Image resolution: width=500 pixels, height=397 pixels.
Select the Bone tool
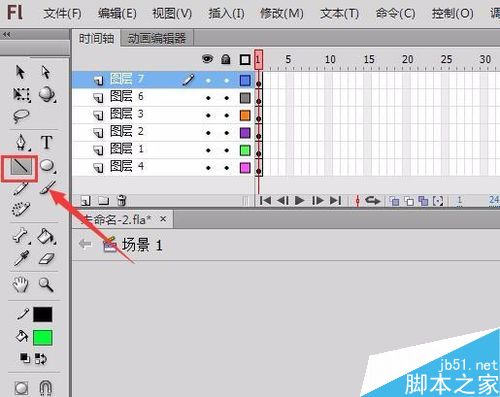pos(21,236)
